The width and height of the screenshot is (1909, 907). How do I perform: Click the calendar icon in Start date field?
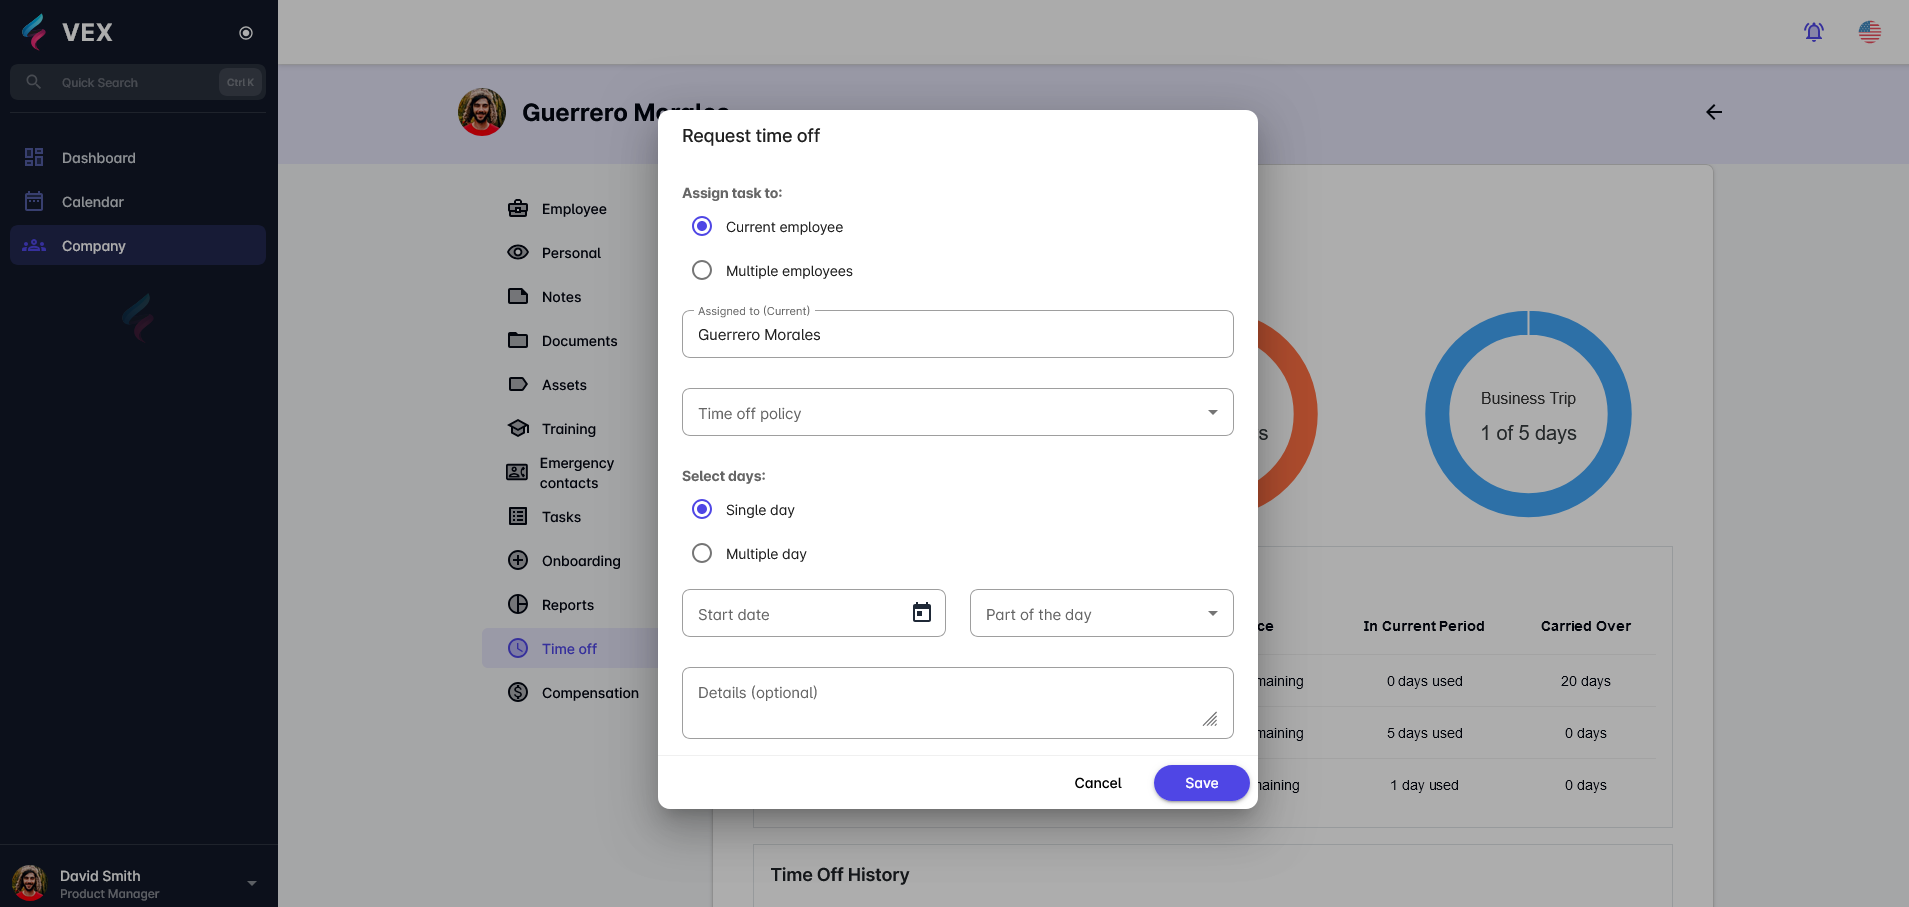click(921, 613)
